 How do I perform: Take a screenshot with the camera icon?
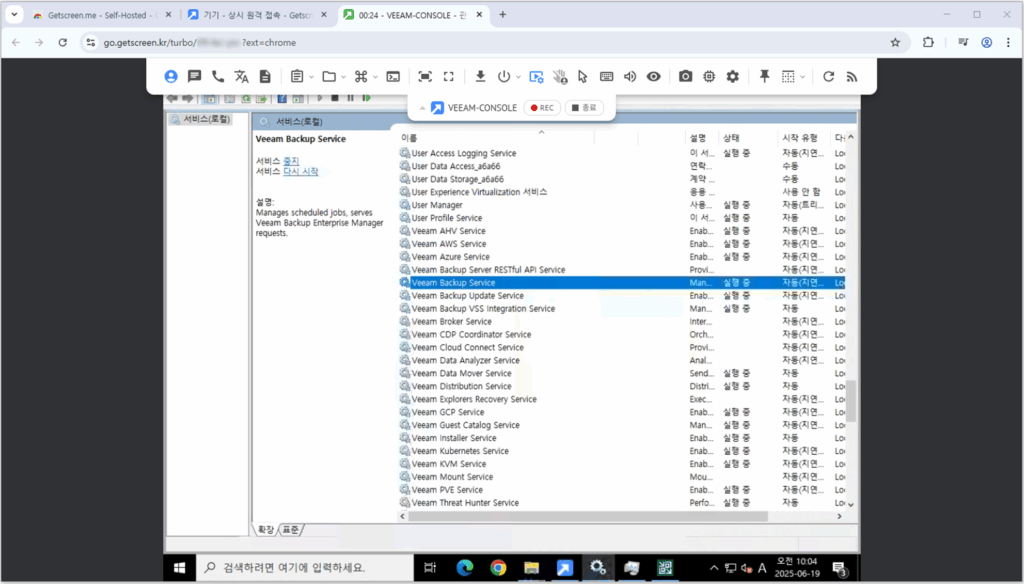click(x=685, y=76)
